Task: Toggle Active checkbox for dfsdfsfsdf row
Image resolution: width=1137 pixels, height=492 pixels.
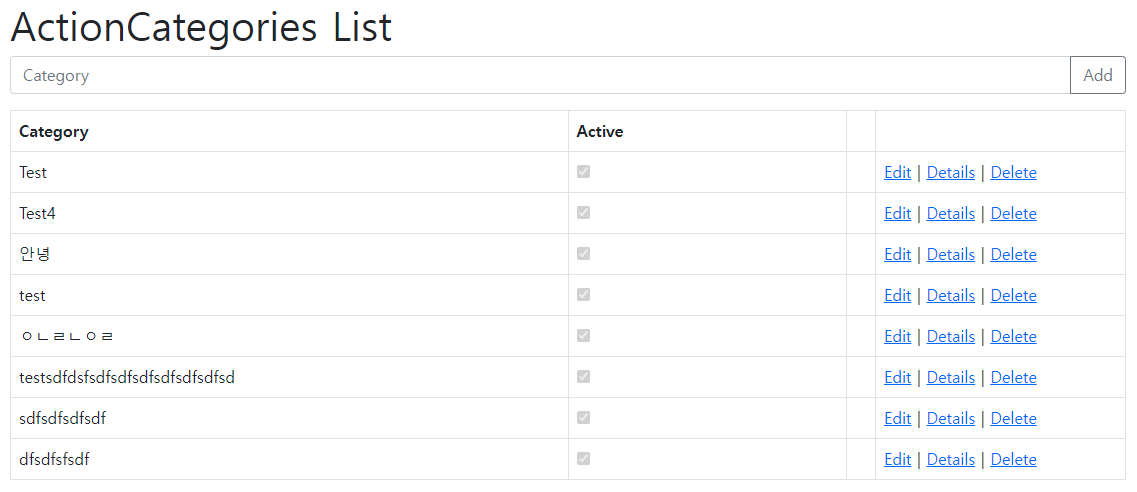Action: tap(584, 459)
